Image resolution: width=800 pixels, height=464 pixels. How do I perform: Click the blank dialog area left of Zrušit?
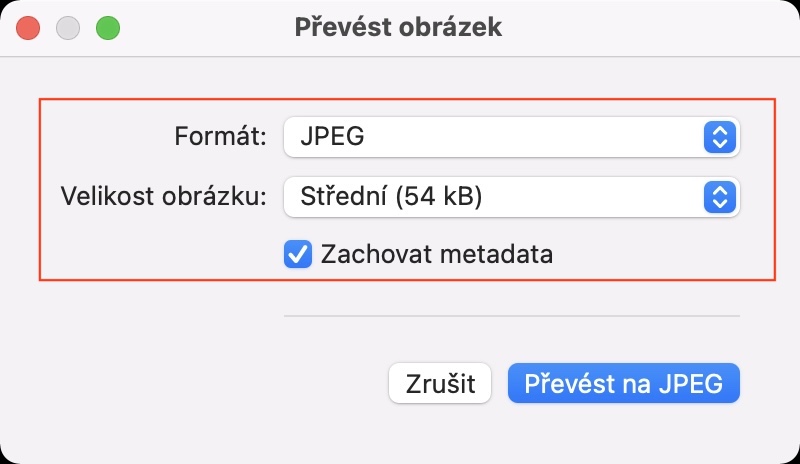[200, 383]
